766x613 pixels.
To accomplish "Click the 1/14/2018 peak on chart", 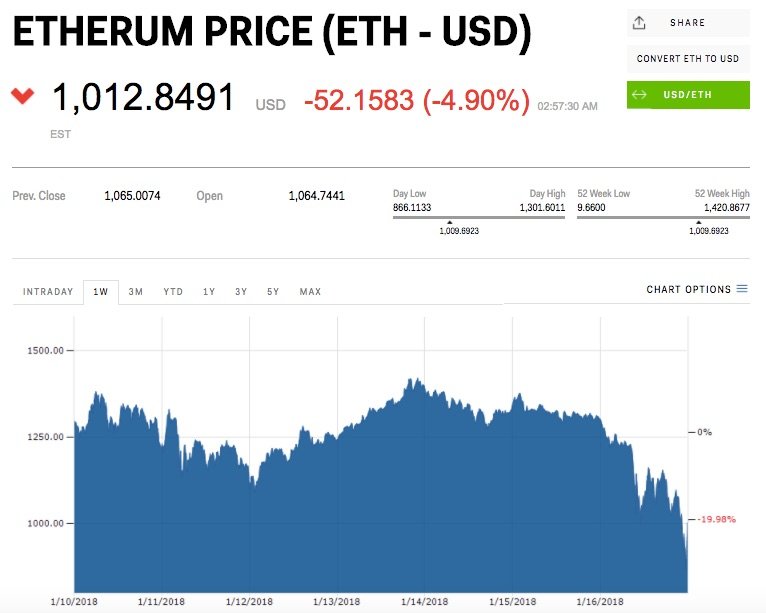I will [x=411, y=380].
